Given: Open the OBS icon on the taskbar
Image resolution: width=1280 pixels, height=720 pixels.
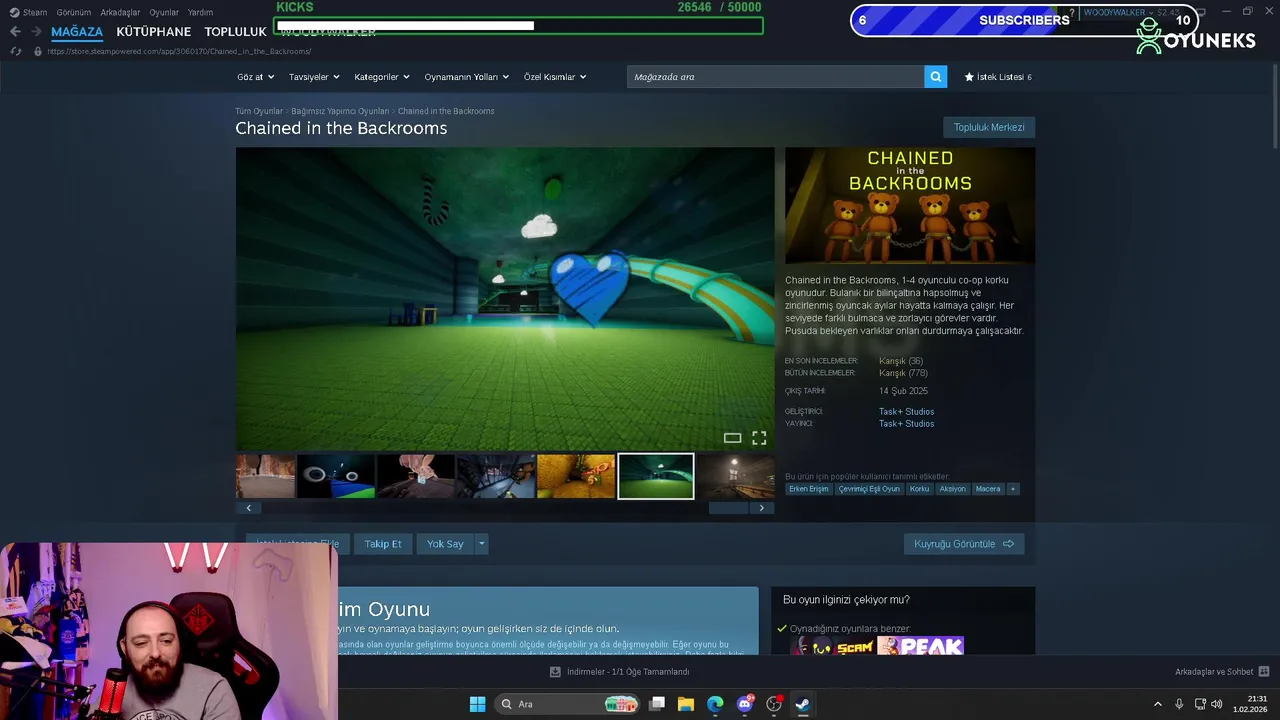Looking at the screenshot, I should (x=773, y=704).
